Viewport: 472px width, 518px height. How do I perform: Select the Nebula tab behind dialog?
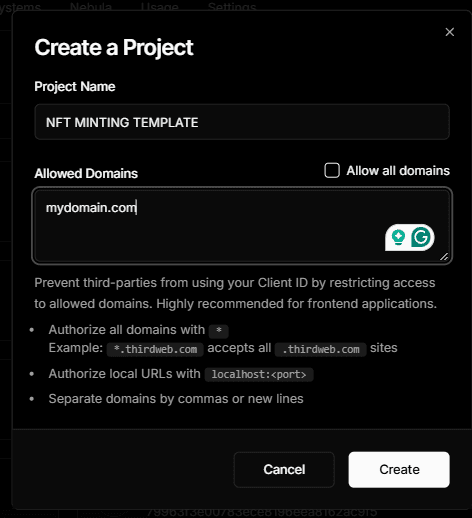(91, 6)
